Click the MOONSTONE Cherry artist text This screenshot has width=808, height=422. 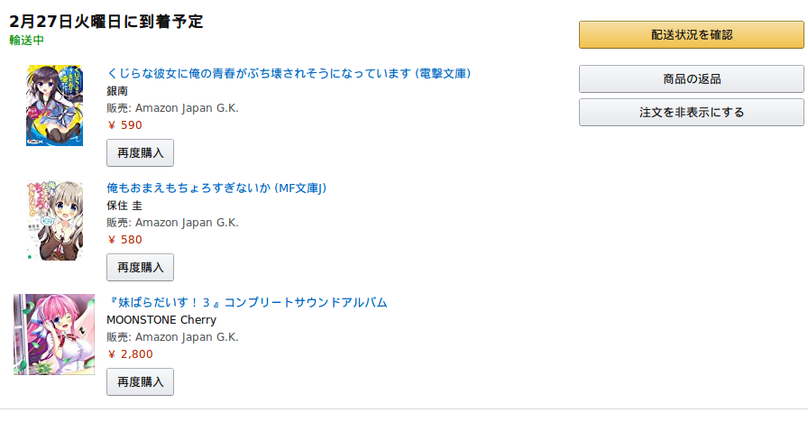tap(161, 320)
